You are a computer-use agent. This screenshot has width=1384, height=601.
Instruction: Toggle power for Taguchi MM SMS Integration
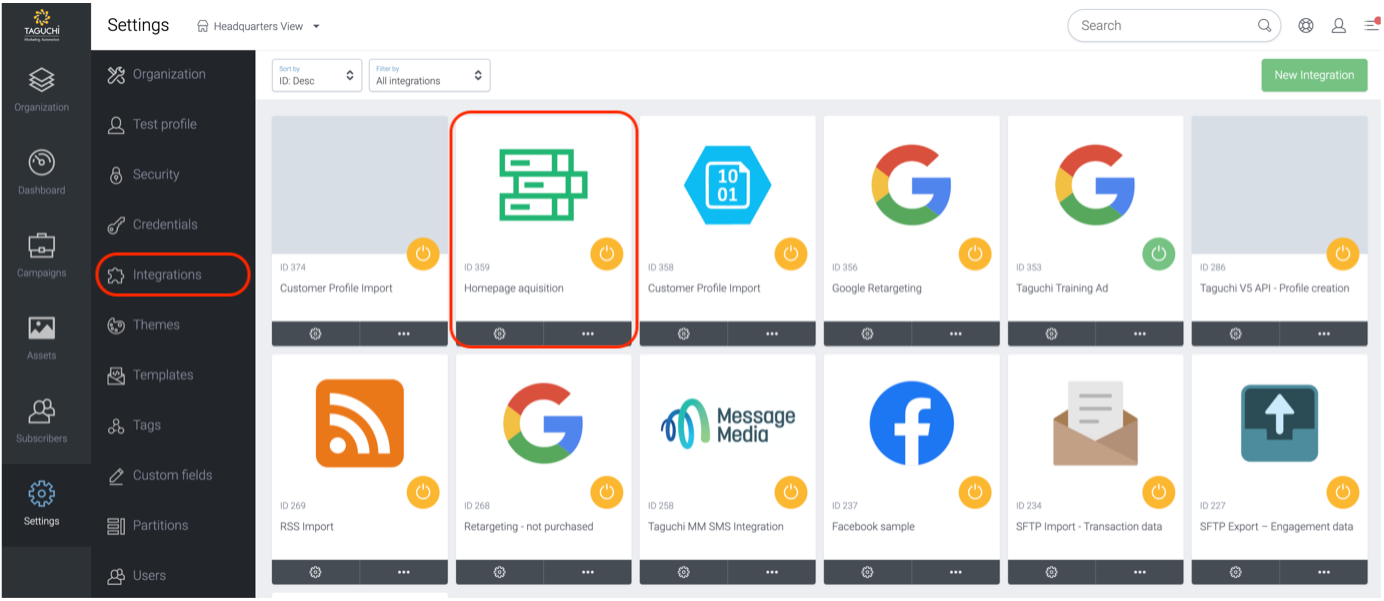[791, 492]
